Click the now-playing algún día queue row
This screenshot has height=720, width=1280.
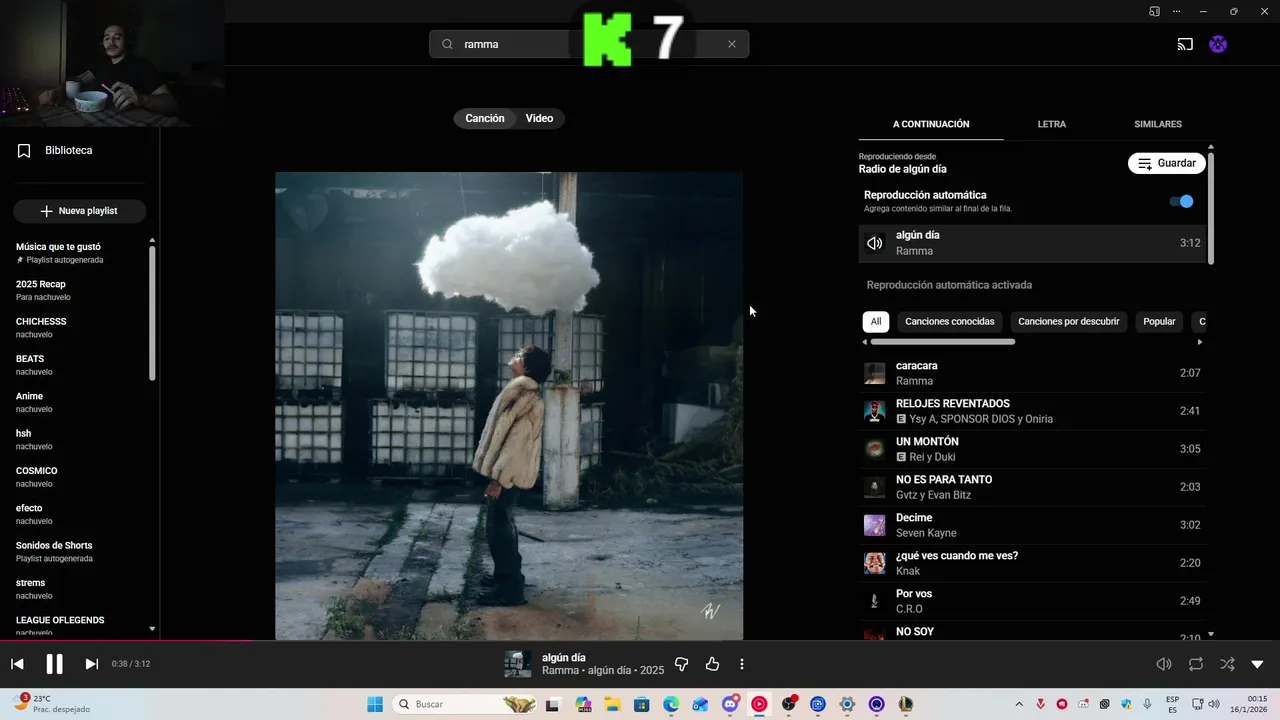click(1032, 243)
